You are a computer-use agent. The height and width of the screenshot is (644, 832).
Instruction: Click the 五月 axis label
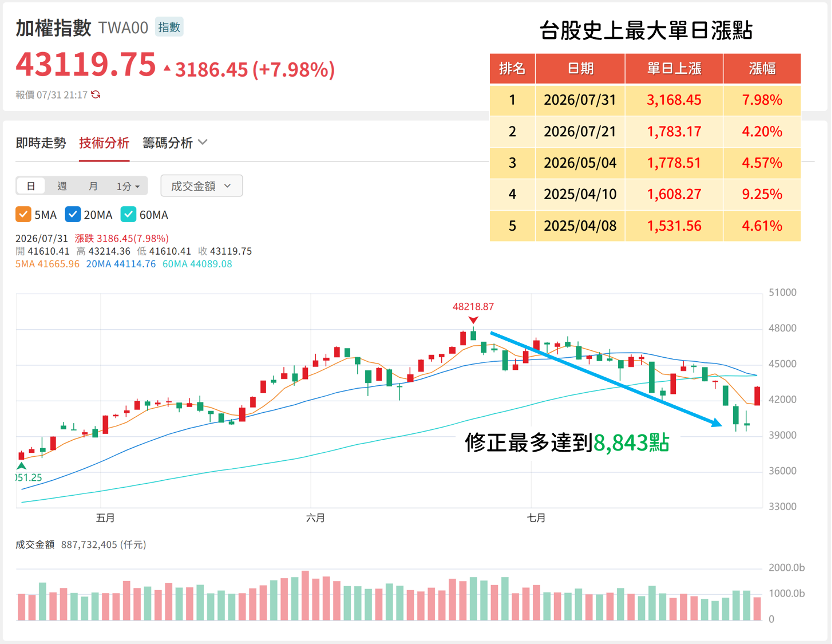tap(105, 518)
